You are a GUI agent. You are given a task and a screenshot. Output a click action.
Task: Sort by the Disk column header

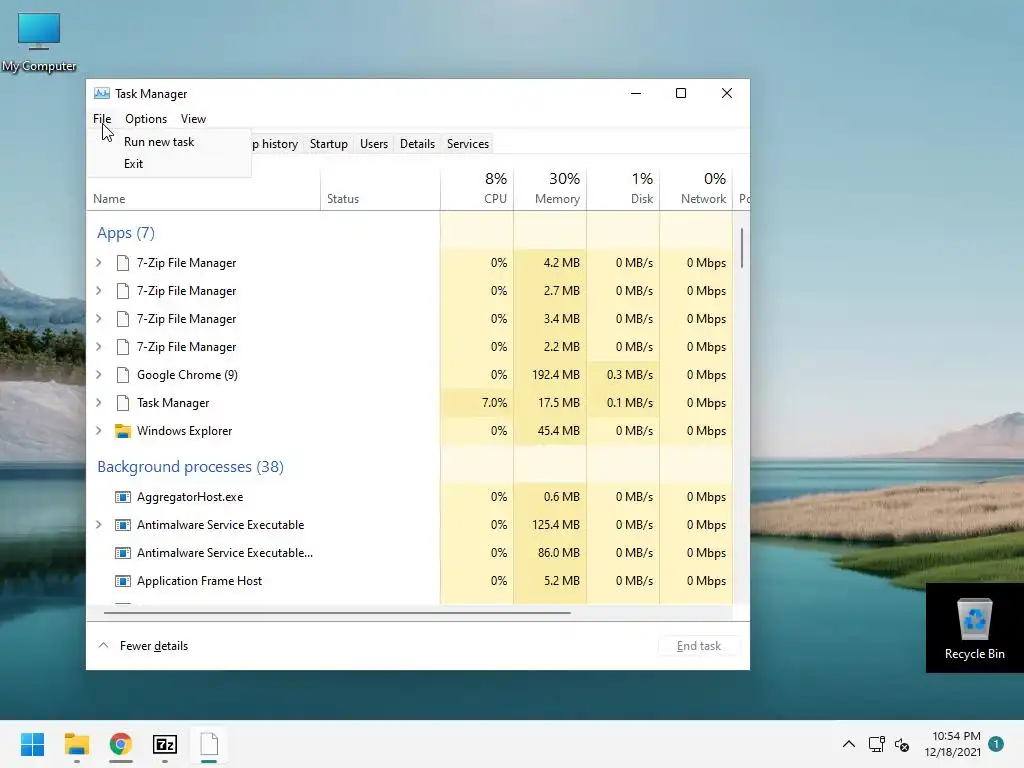(623, 189)
